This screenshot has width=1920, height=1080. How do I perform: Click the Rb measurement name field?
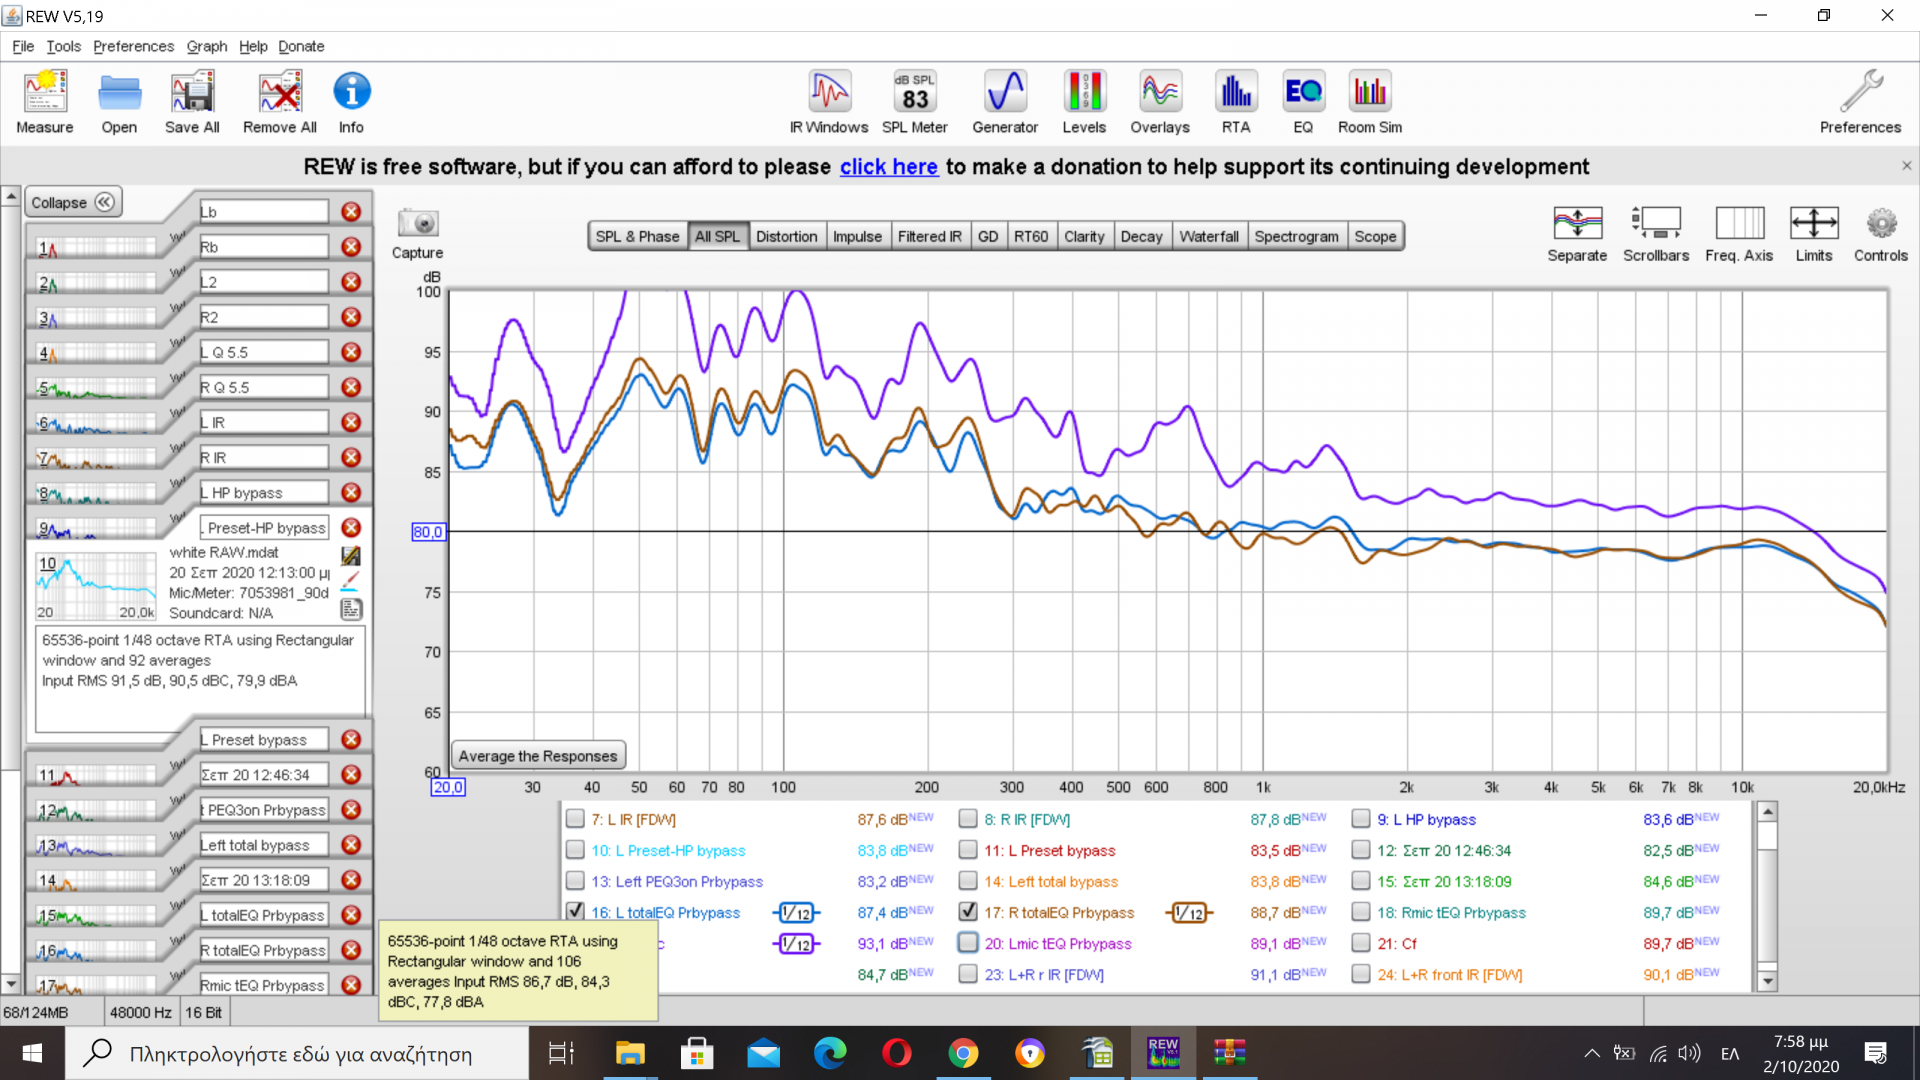pos(263,247)
